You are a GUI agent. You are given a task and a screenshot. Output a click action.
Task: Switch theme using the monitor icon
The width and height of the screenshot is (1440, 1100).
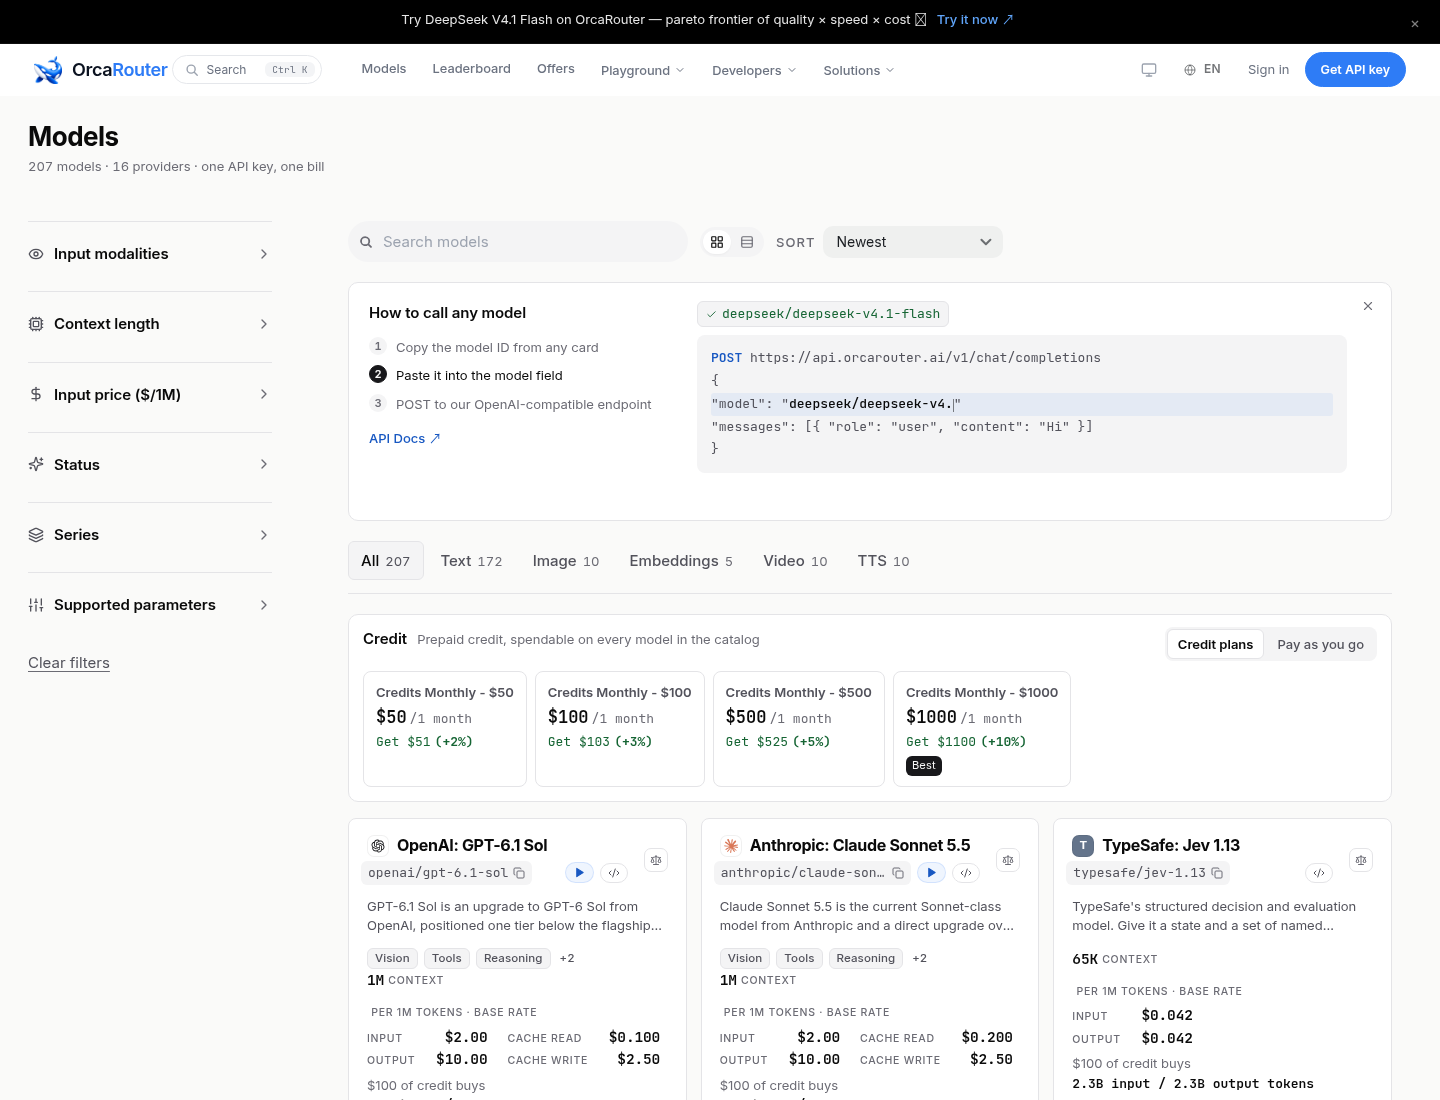click(1149, 70)
